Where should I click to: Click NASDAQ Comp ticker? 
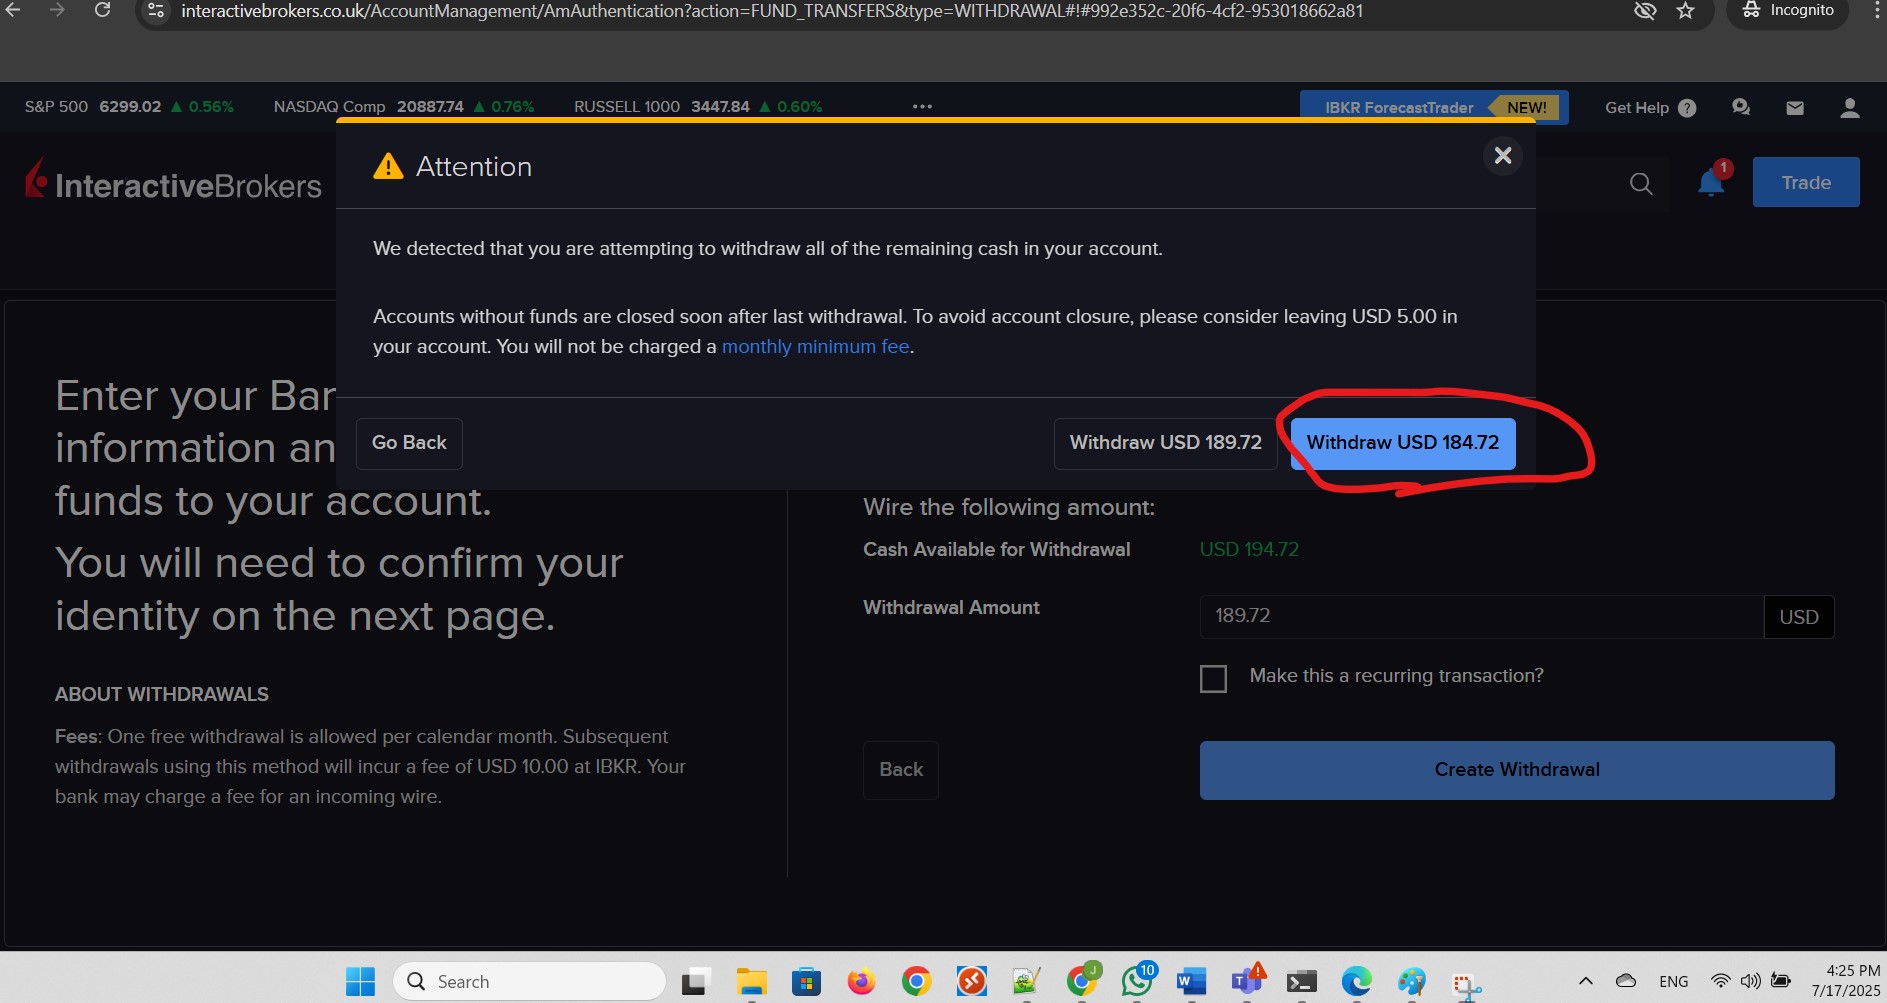tap(404, 106)
